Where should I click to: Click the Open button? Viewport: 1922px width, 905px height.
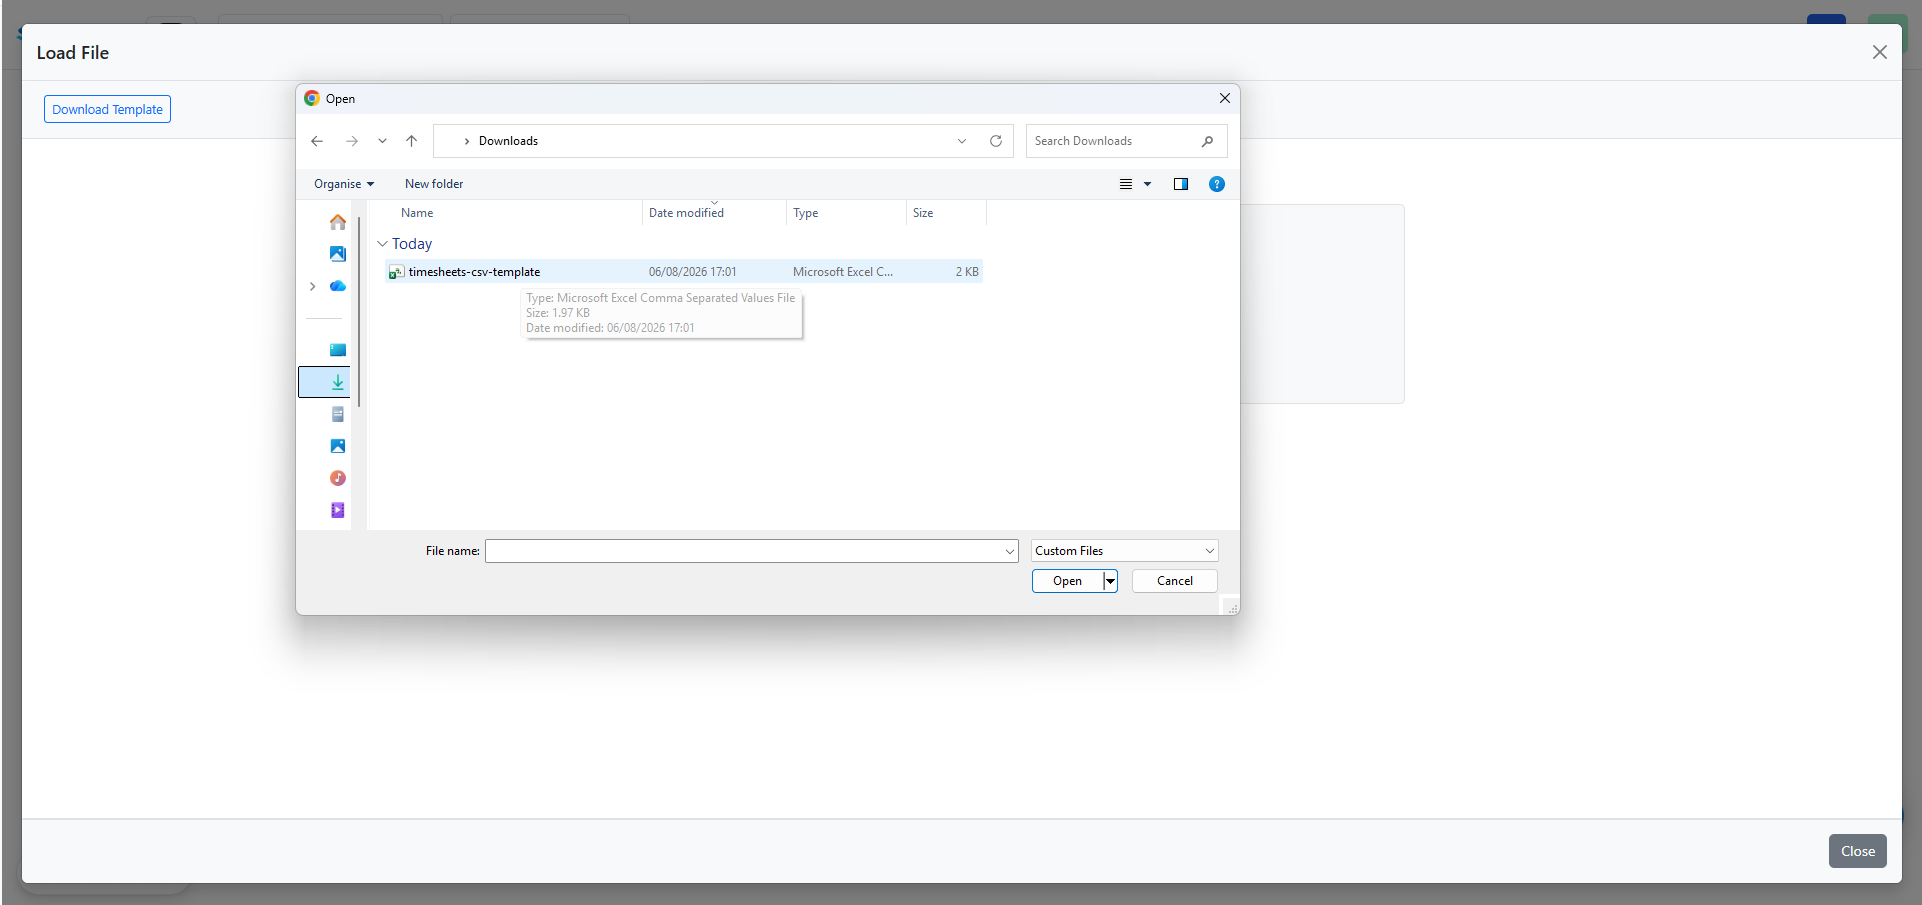(x=1067, y=581)
